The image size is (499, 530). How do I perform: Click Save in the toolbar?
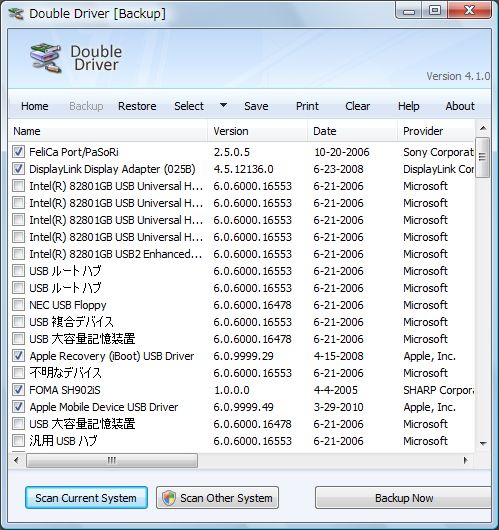(x=256, y=106)
